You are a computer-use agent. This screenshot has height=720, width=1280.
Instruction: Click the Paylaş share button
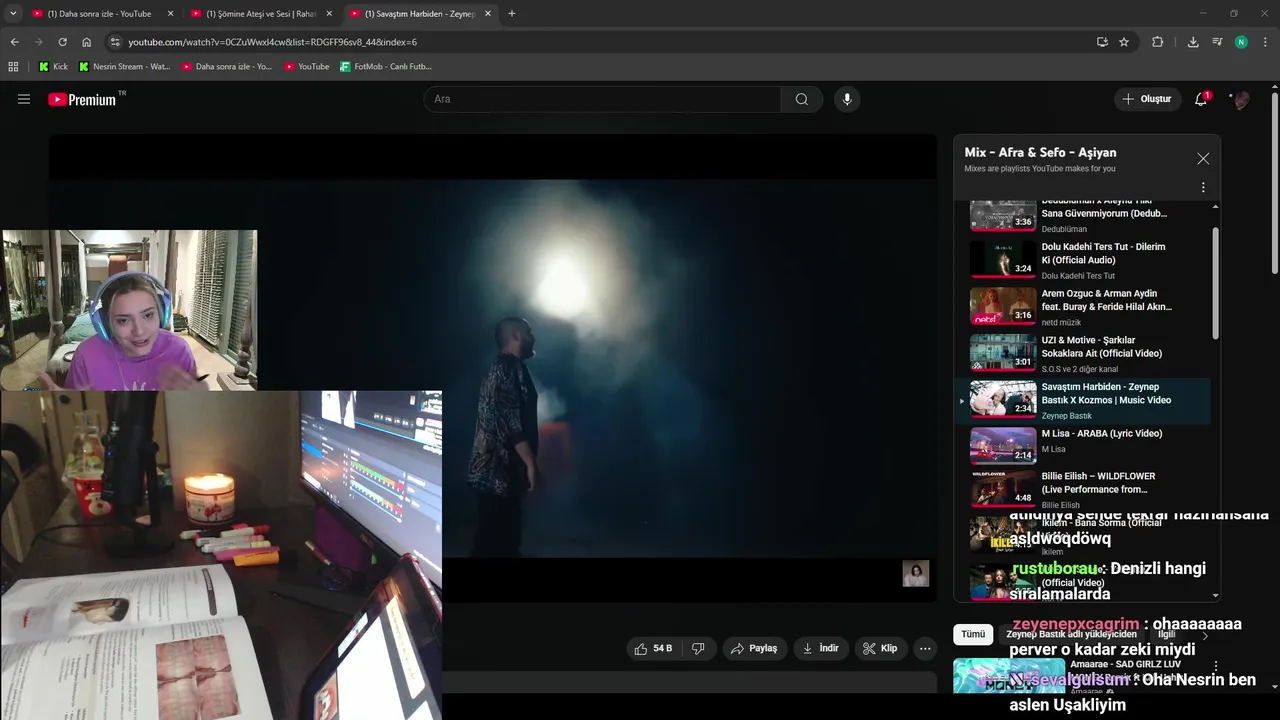(x=754, y=648)
